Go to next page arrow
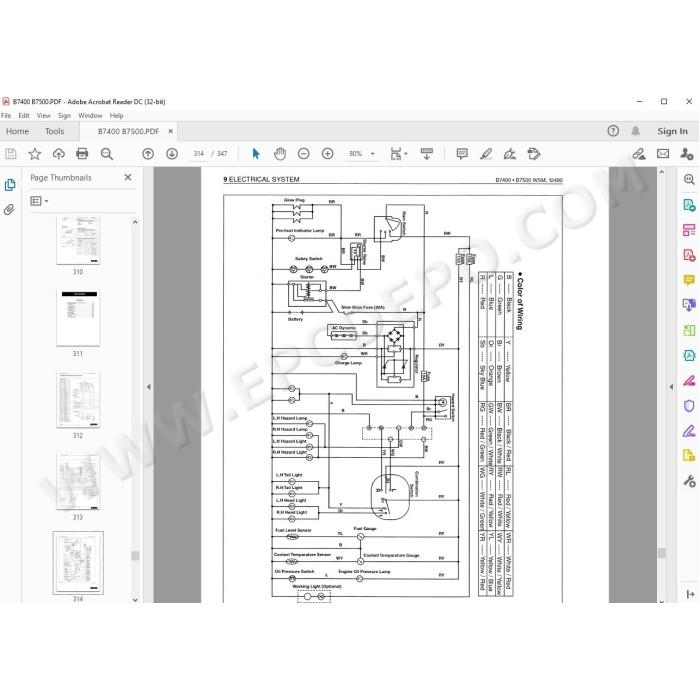The width and height of the screenshot is (700, 700). tap(172, 154)
